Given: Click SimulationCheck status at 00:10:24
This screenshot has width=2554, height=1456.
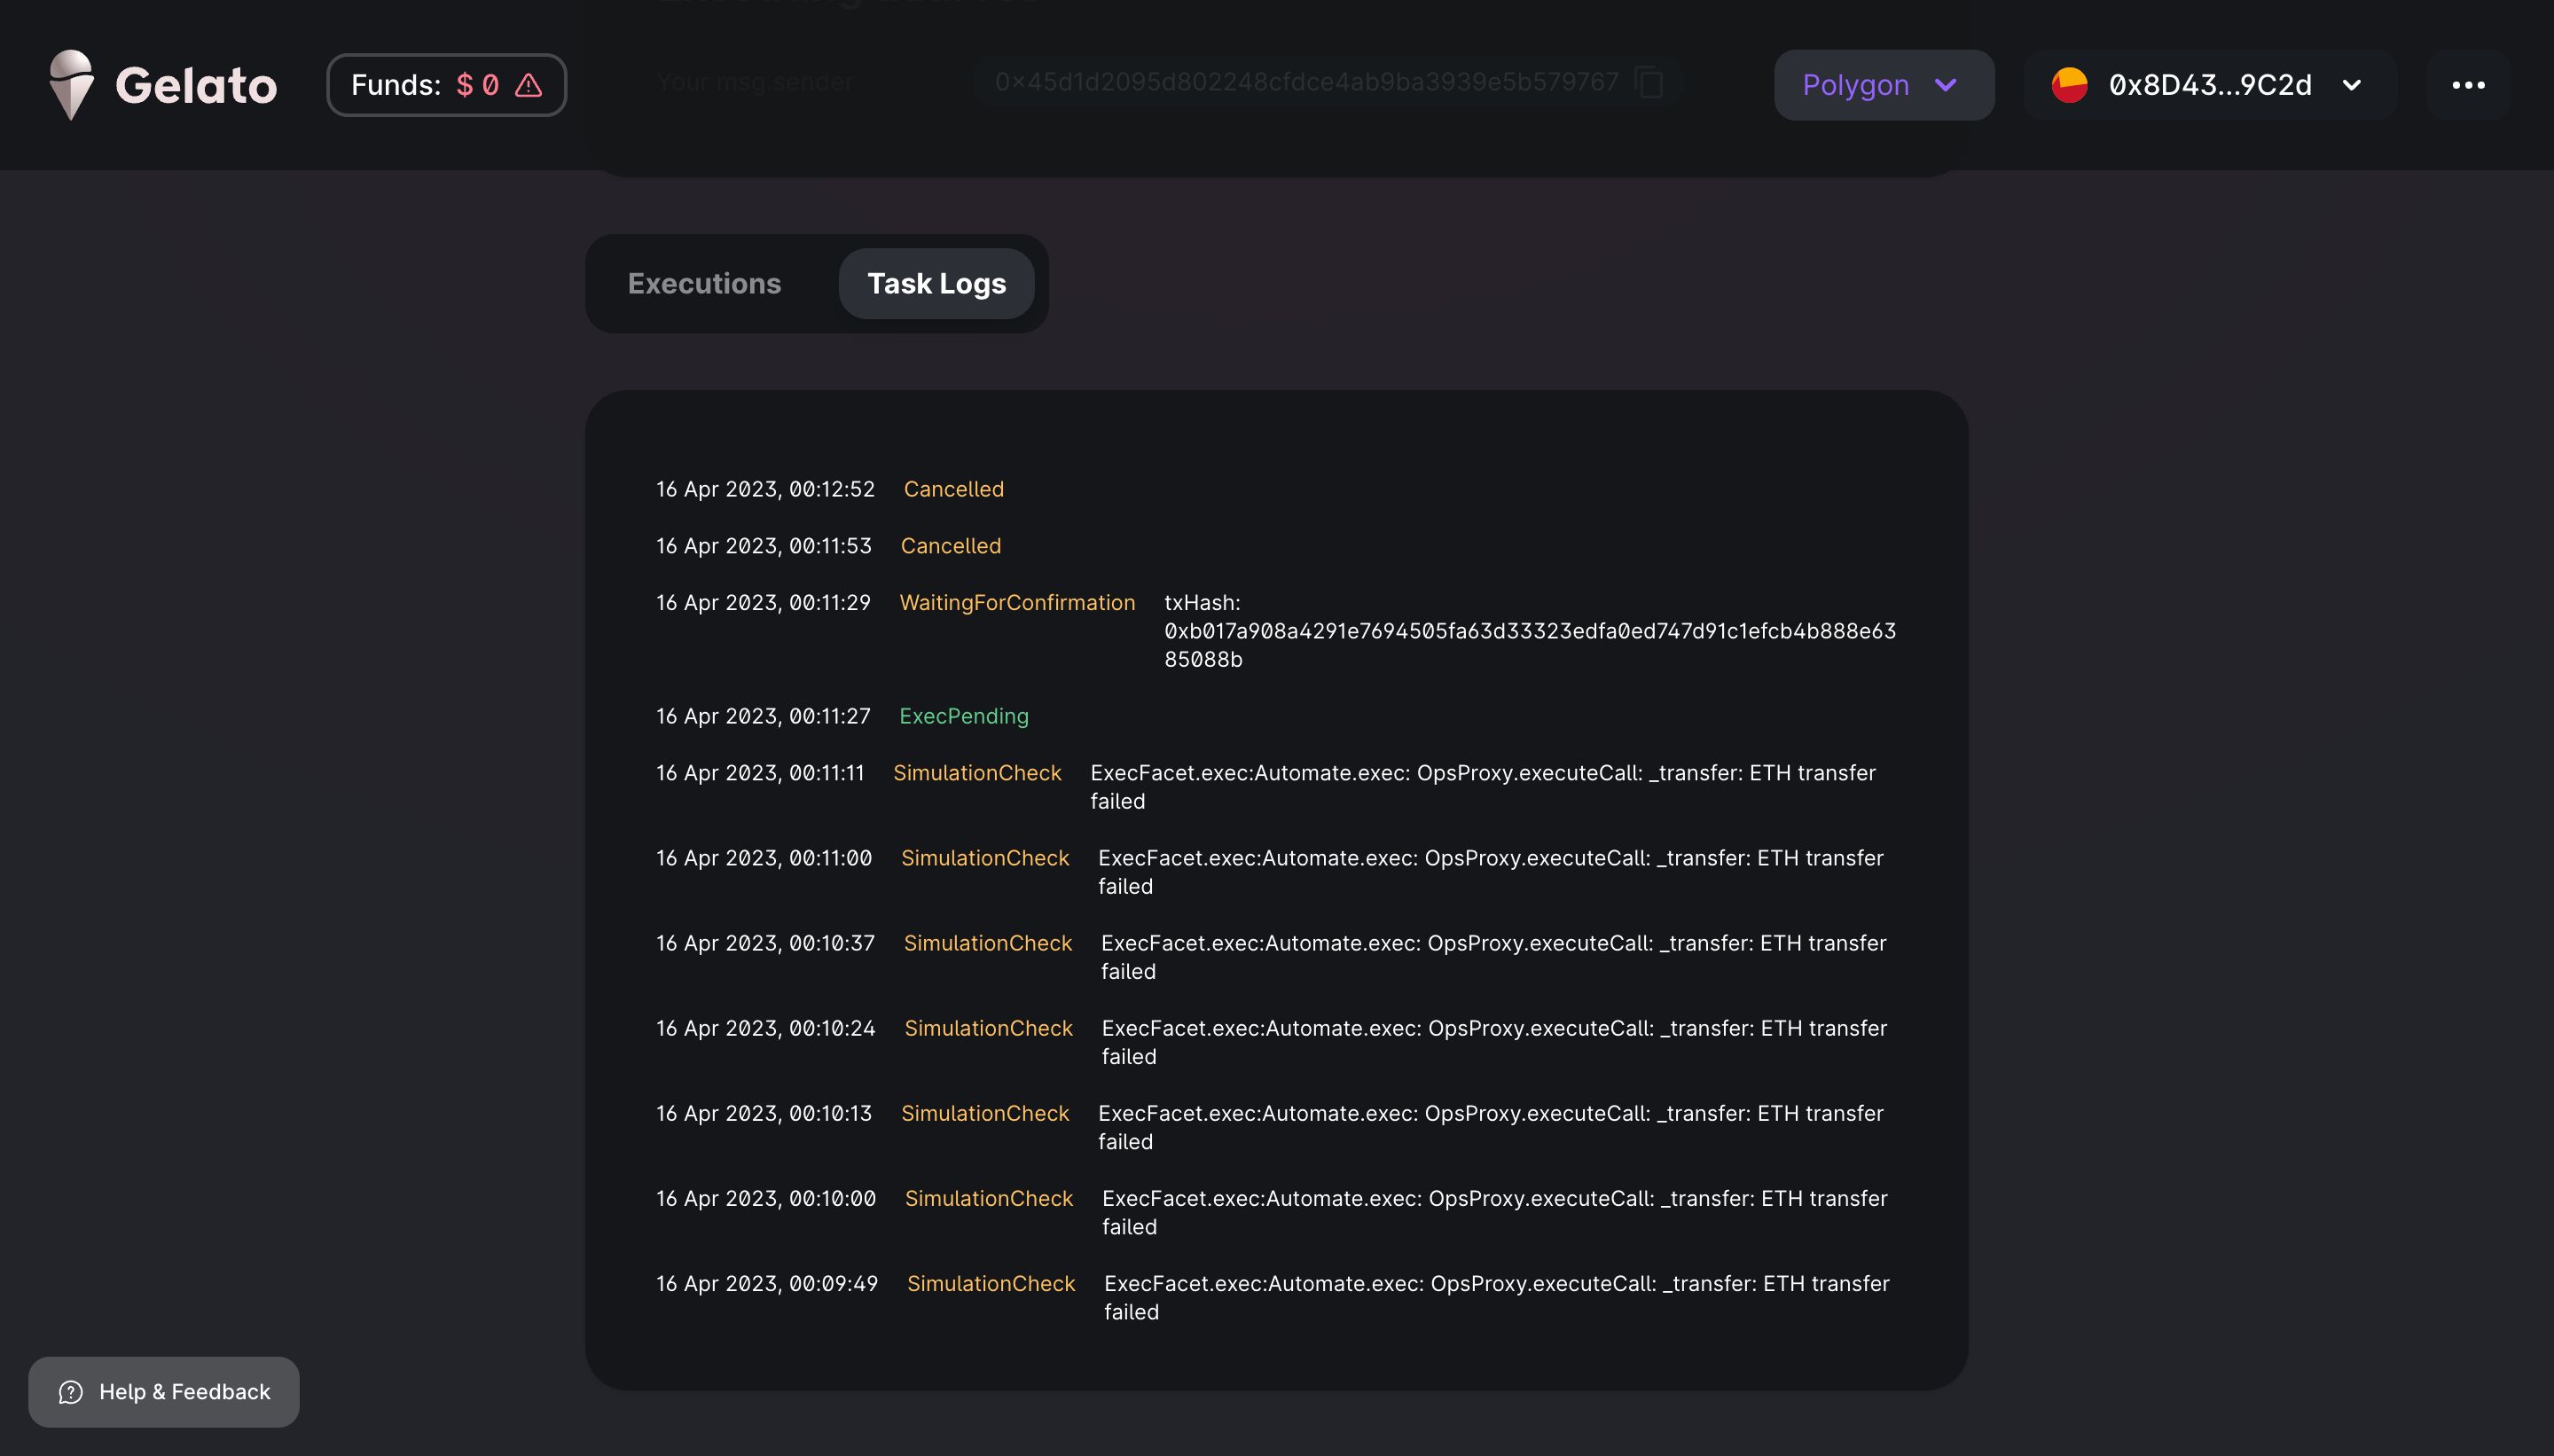Looking at the screenshot, I should [x=988, y=1028].
